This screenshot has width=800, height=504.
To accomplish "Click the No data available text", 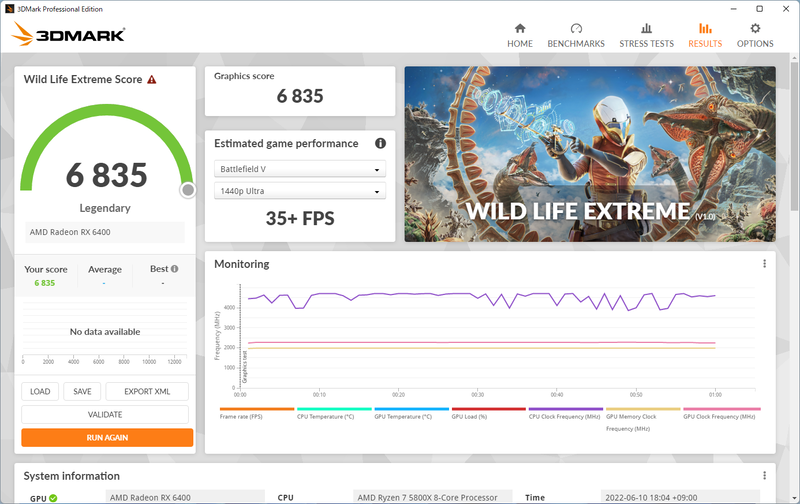I will tap(105, 332).
